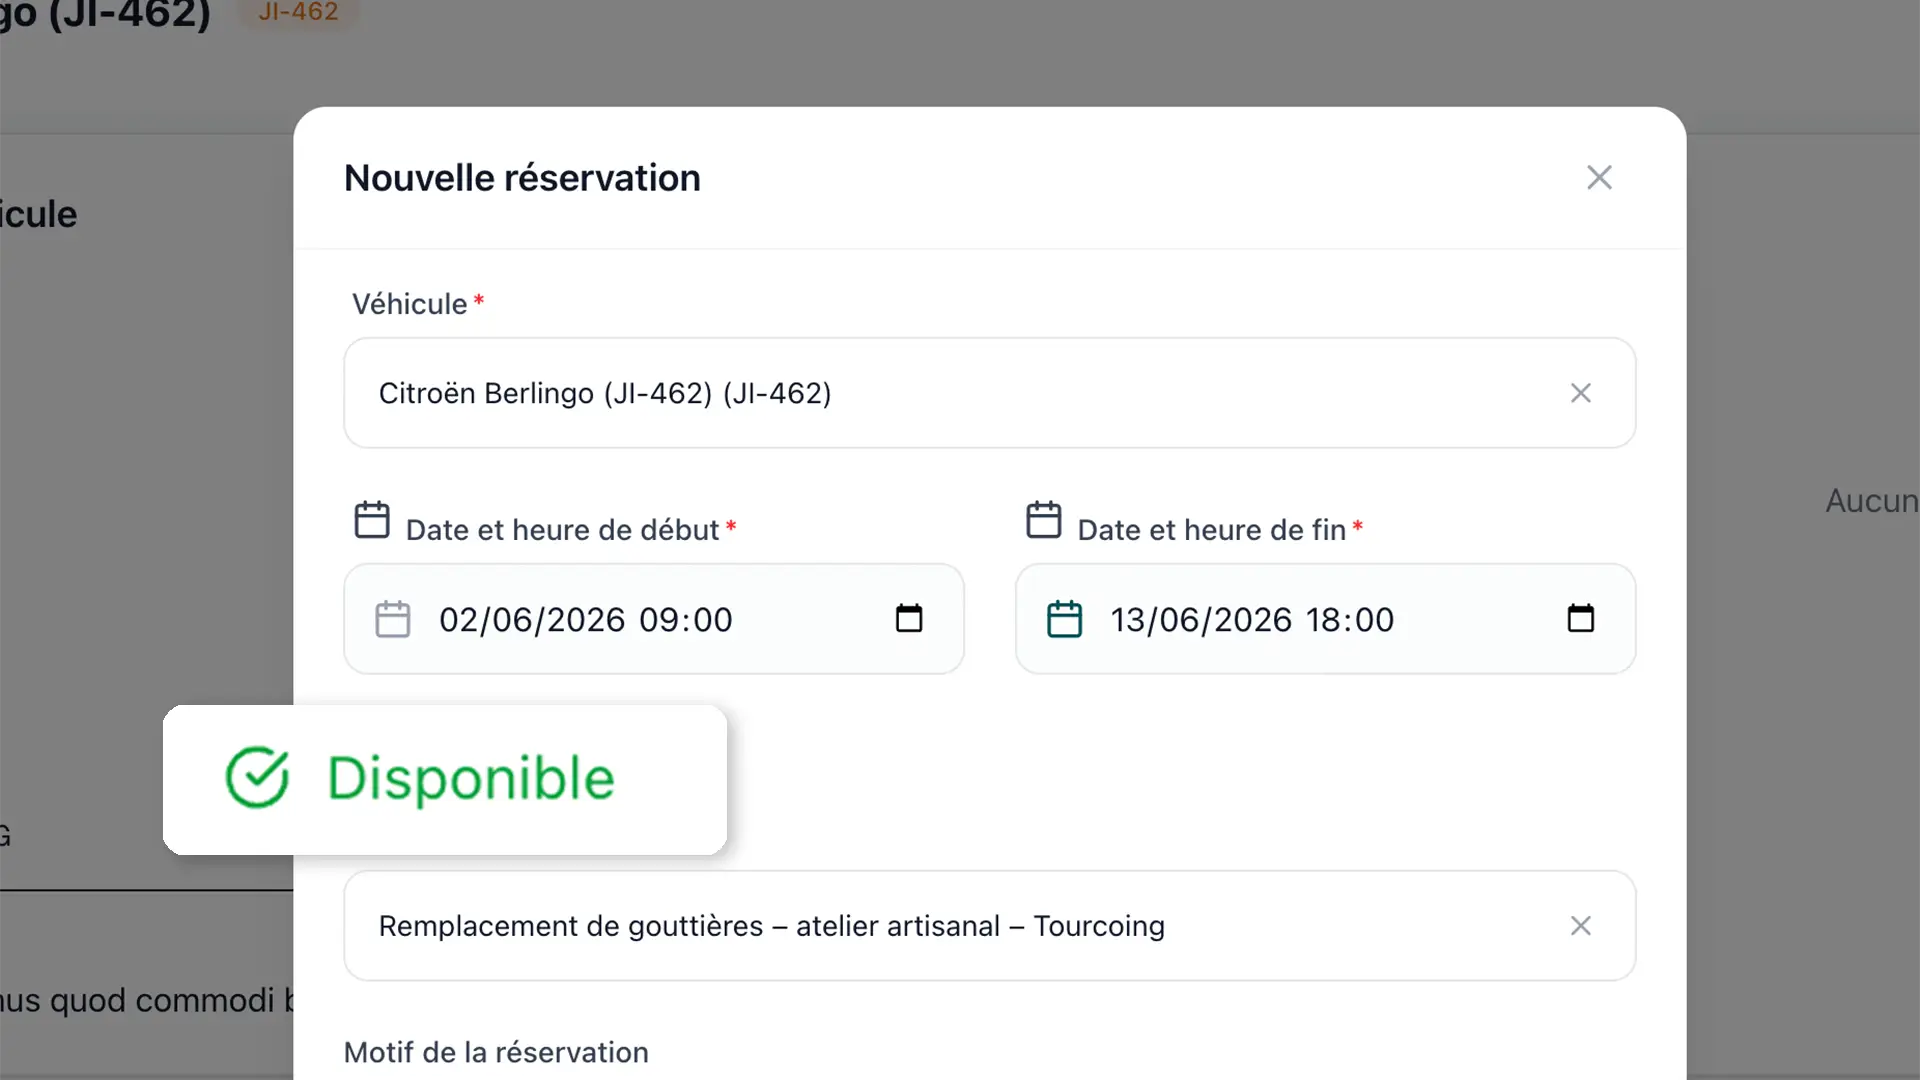Image resolution: width=1920 pixels, height=1080 pixels.
Task: Click the Véhicule field label
Action: [409, 304]
